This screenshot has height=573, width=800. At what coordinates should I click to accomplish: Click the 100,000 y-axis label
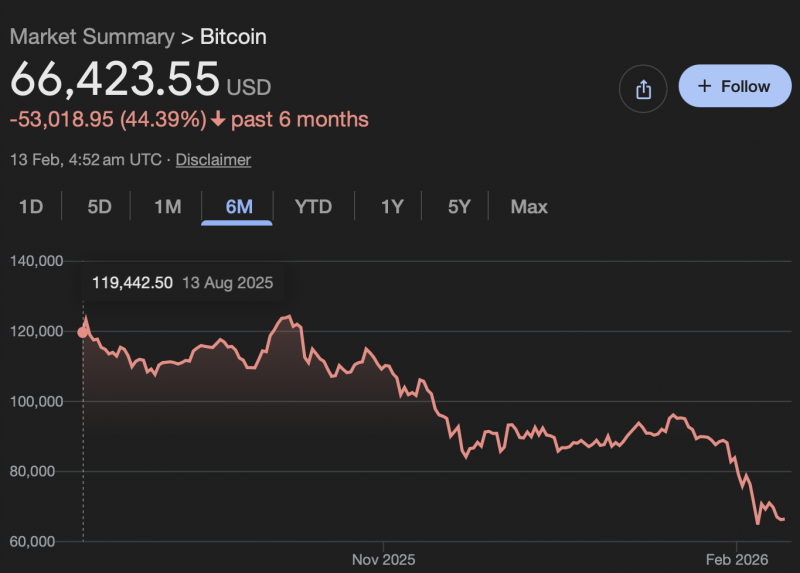coord(37,401)
